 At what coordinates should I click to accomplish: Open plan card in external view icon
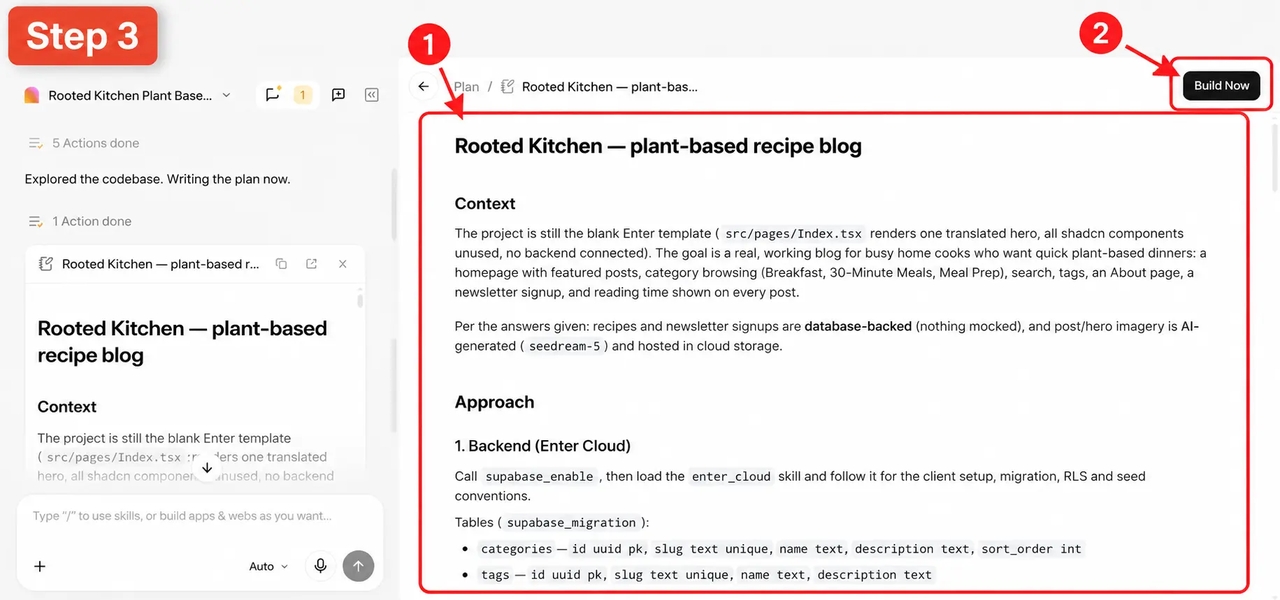pos(312,264)
